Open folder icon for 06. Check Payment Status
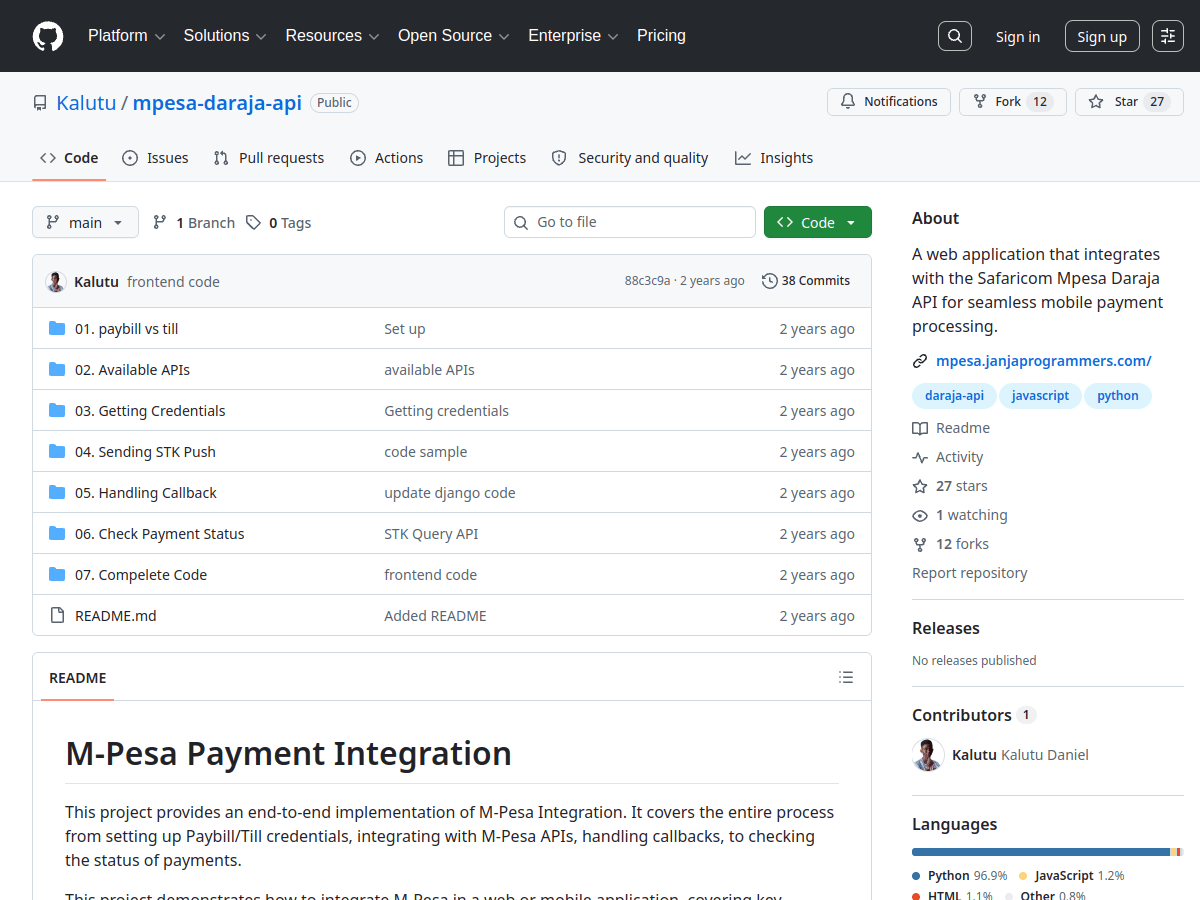This screenshot has width=1200, height=900. [57, 534]
